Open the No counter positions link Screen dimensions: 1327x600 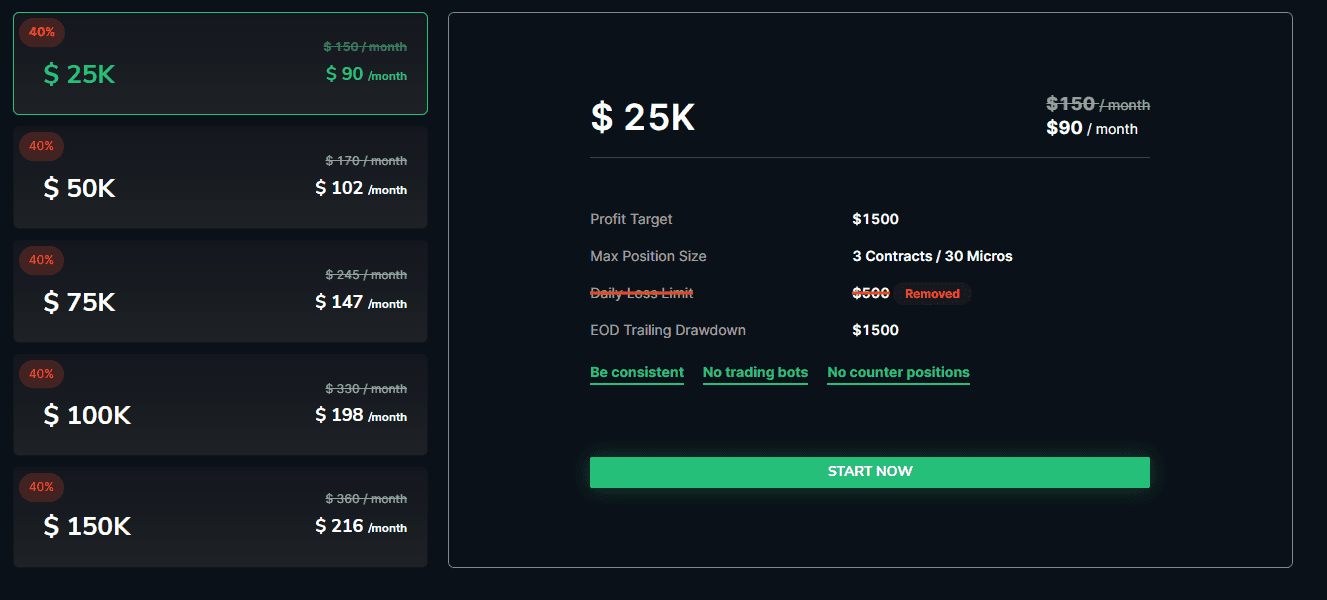(x=898, y=373)
